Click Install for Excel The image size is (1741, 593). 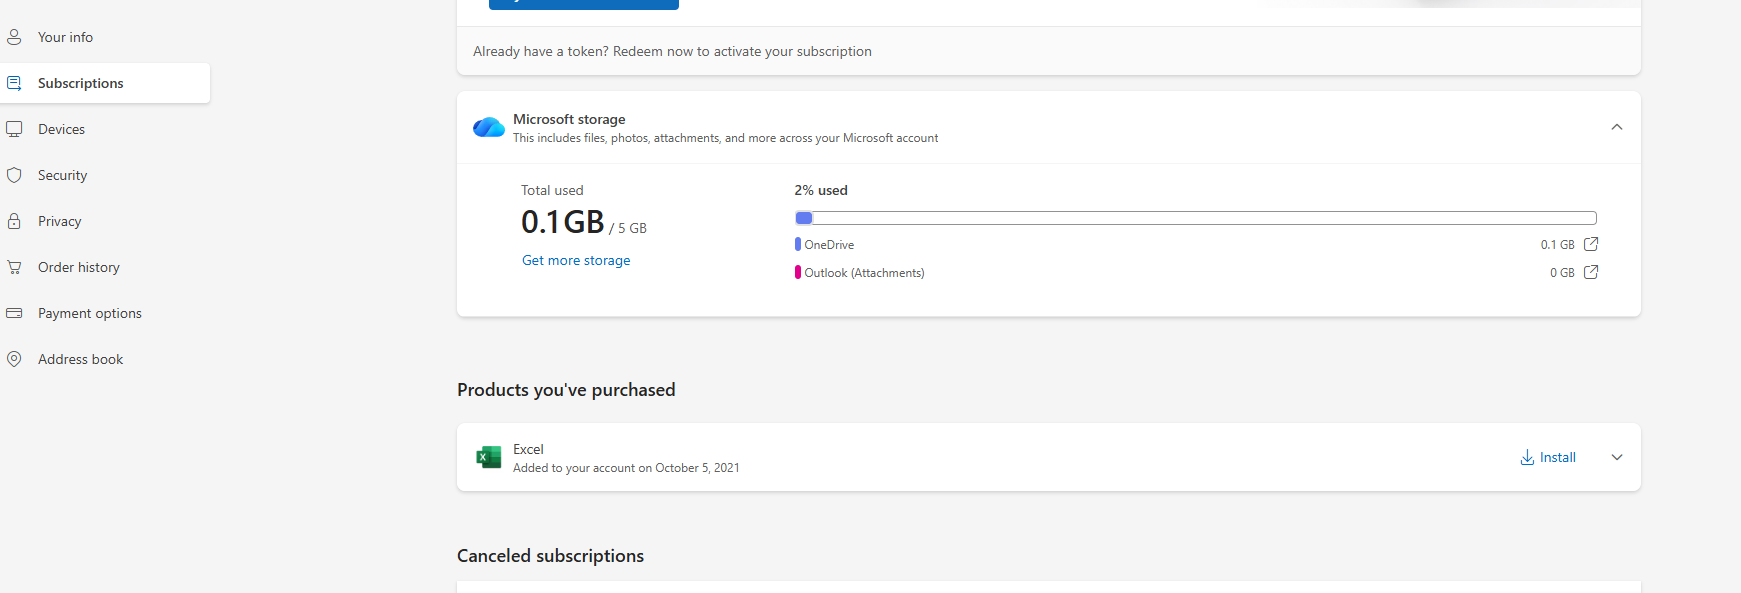coord(1548,457)
